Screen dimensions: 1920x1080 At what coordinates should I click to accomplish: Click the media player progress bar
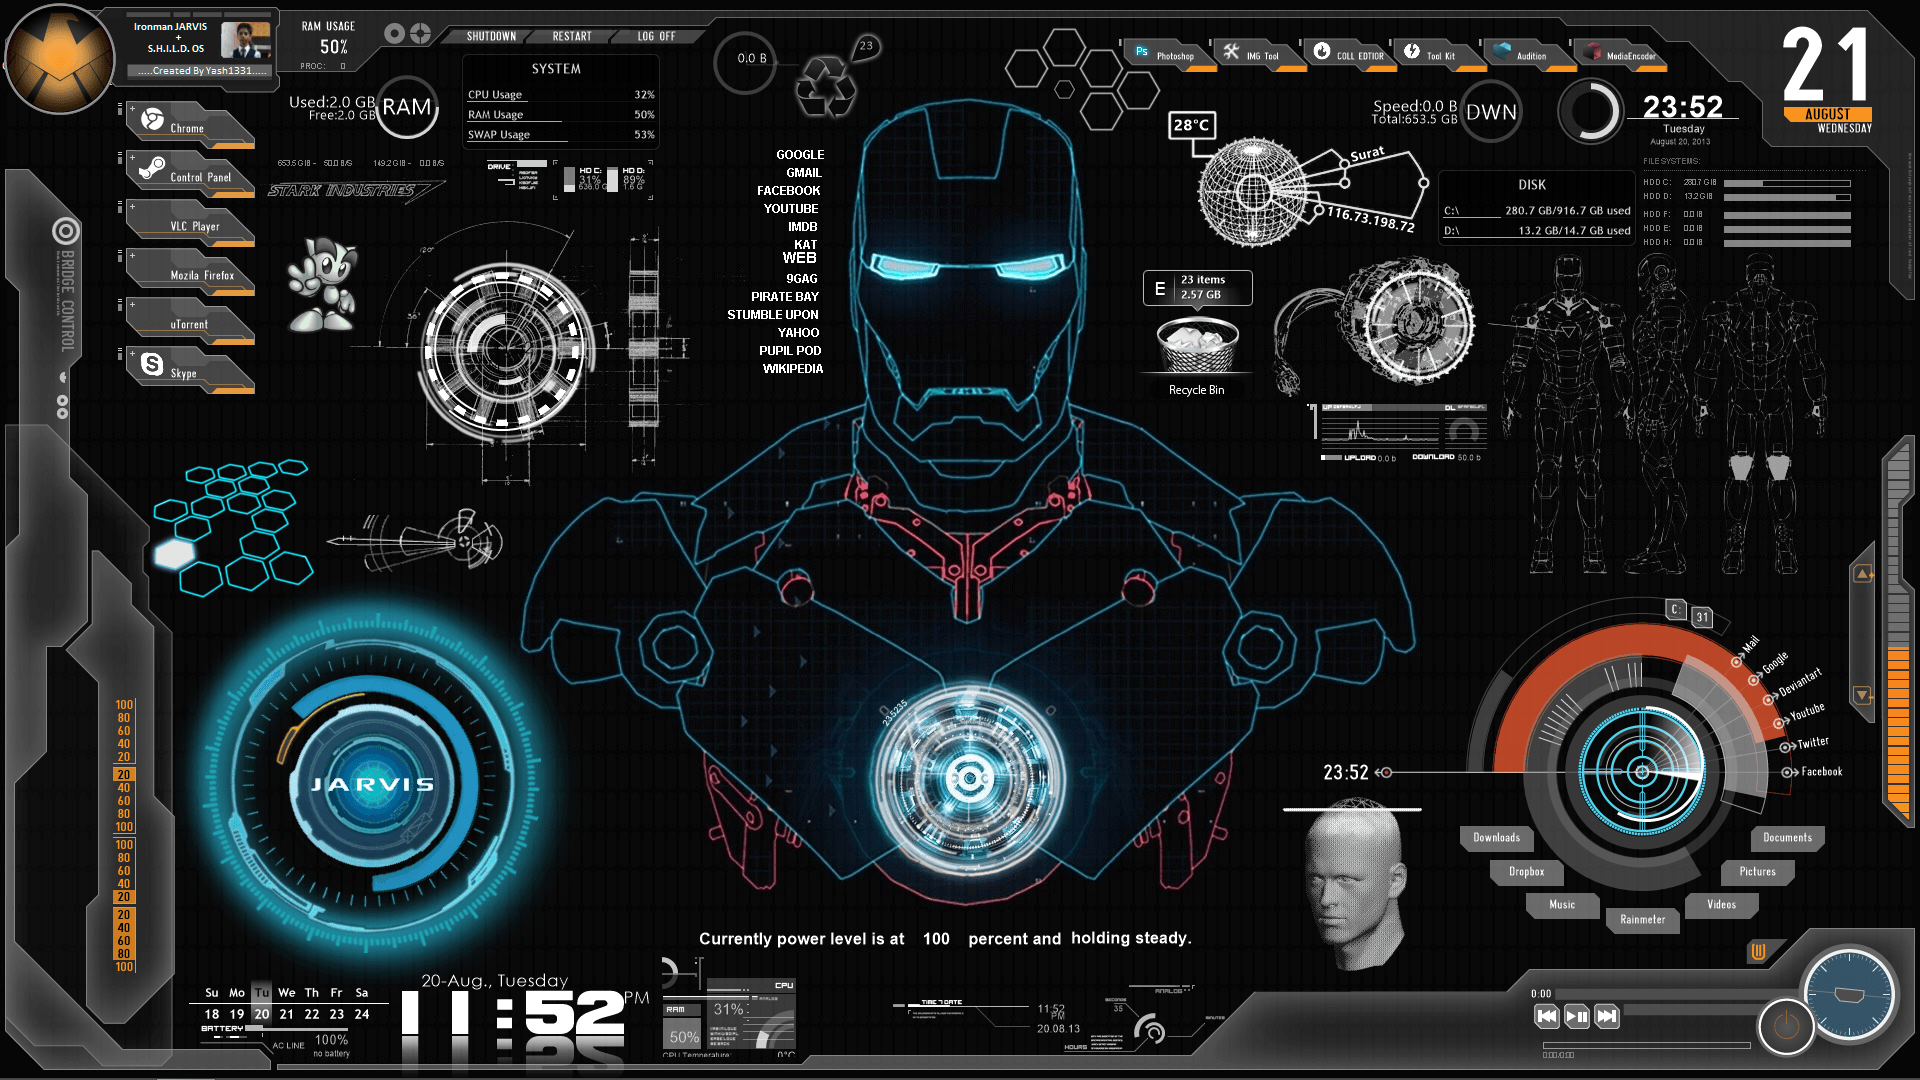coord(1646,1046)
